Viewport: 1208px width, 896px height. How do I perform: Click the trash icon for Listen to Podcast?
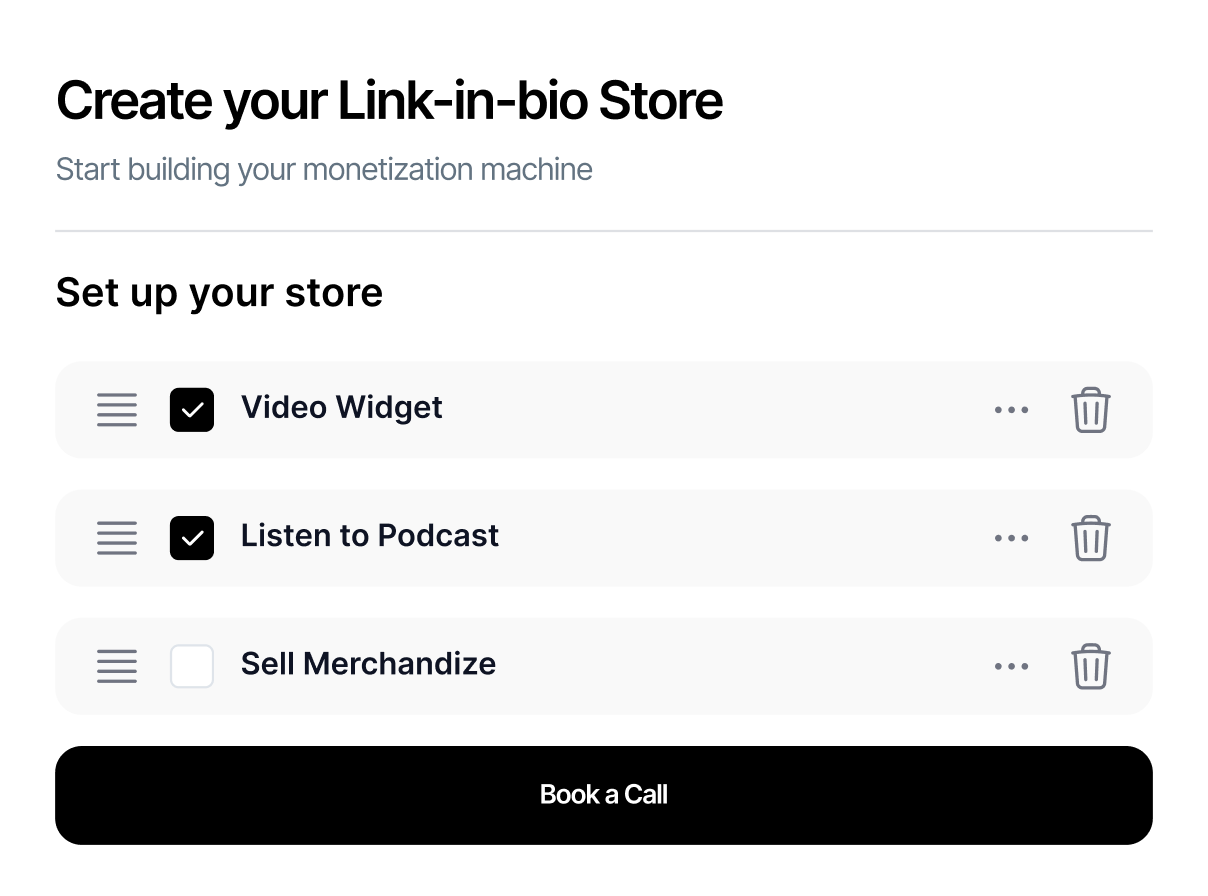(x=1091, y=538)
